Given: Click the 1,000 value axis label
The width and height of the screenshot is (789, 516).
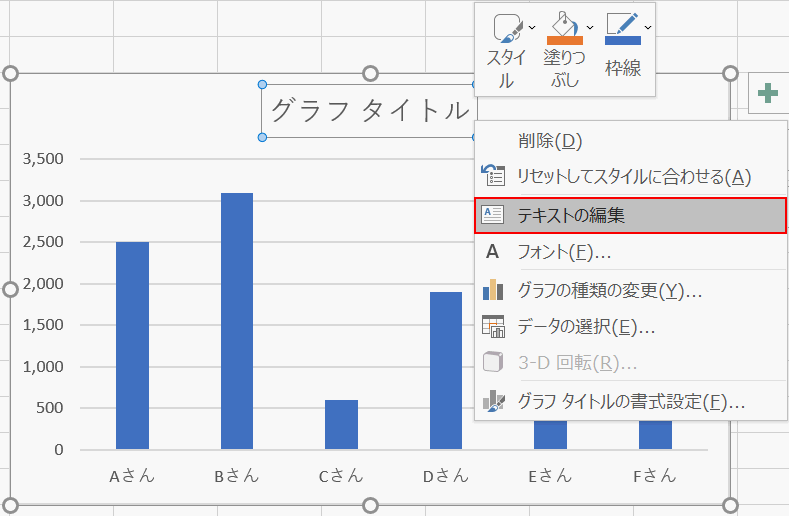Looking at the screenshot, I should (43, 367).
